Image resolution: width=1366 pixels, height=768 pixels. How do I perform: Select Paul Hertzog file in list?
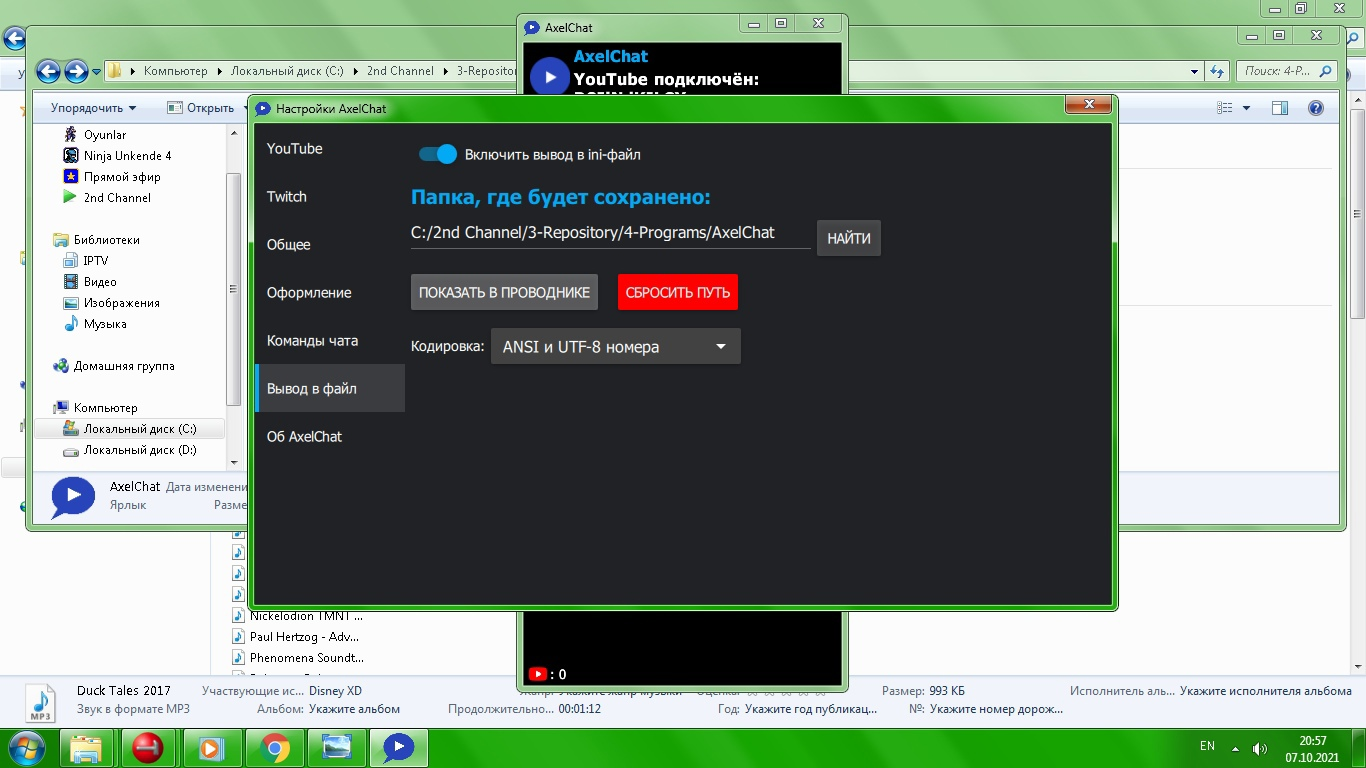tap(296, 637)
